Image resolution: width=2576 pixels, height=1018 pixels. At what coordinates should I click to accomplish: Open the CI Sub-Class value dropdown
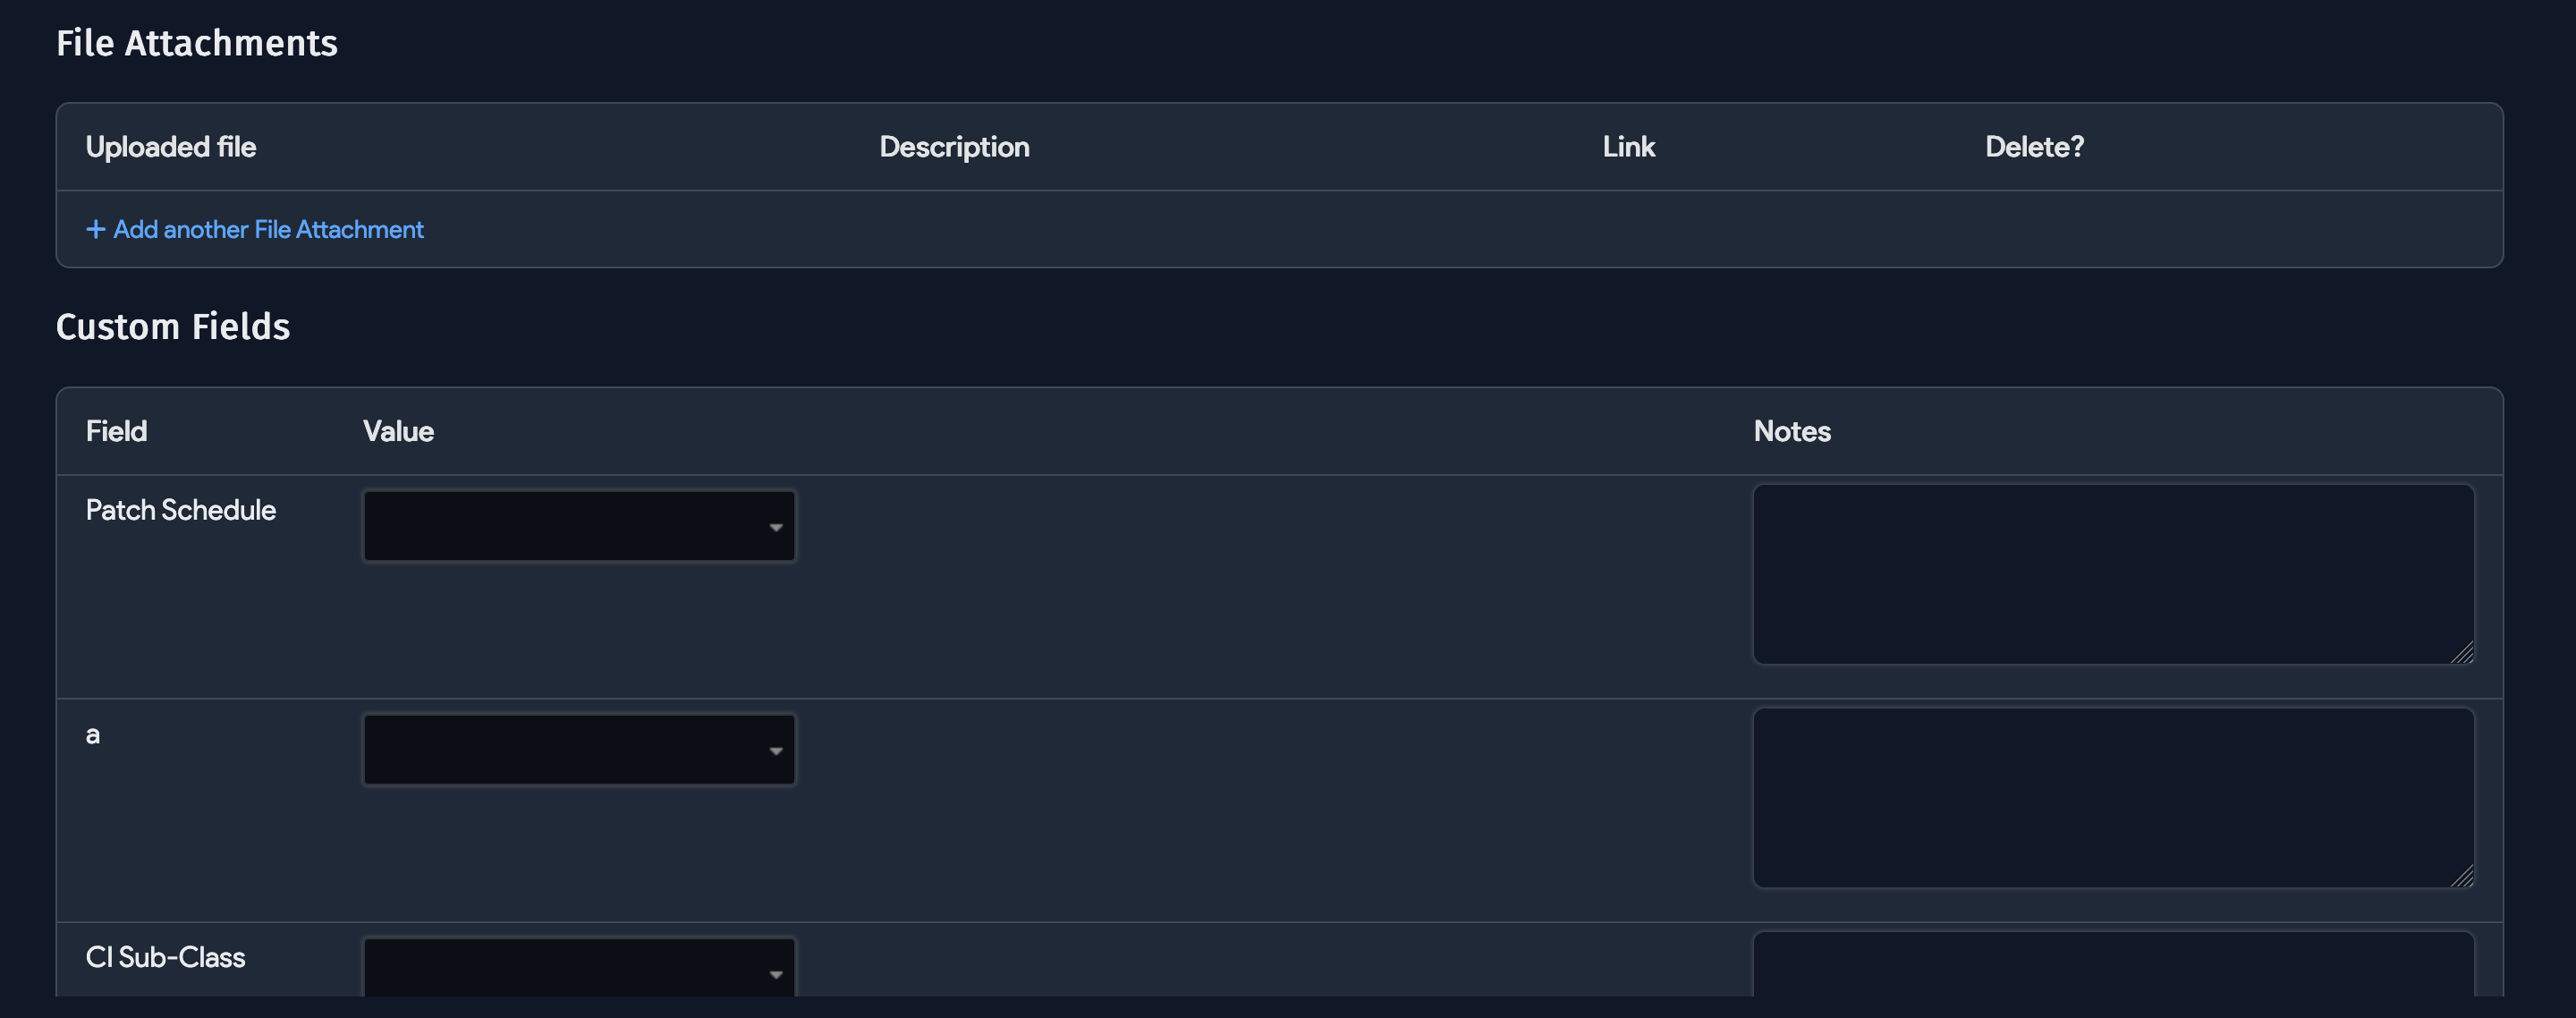pos(579,968)
